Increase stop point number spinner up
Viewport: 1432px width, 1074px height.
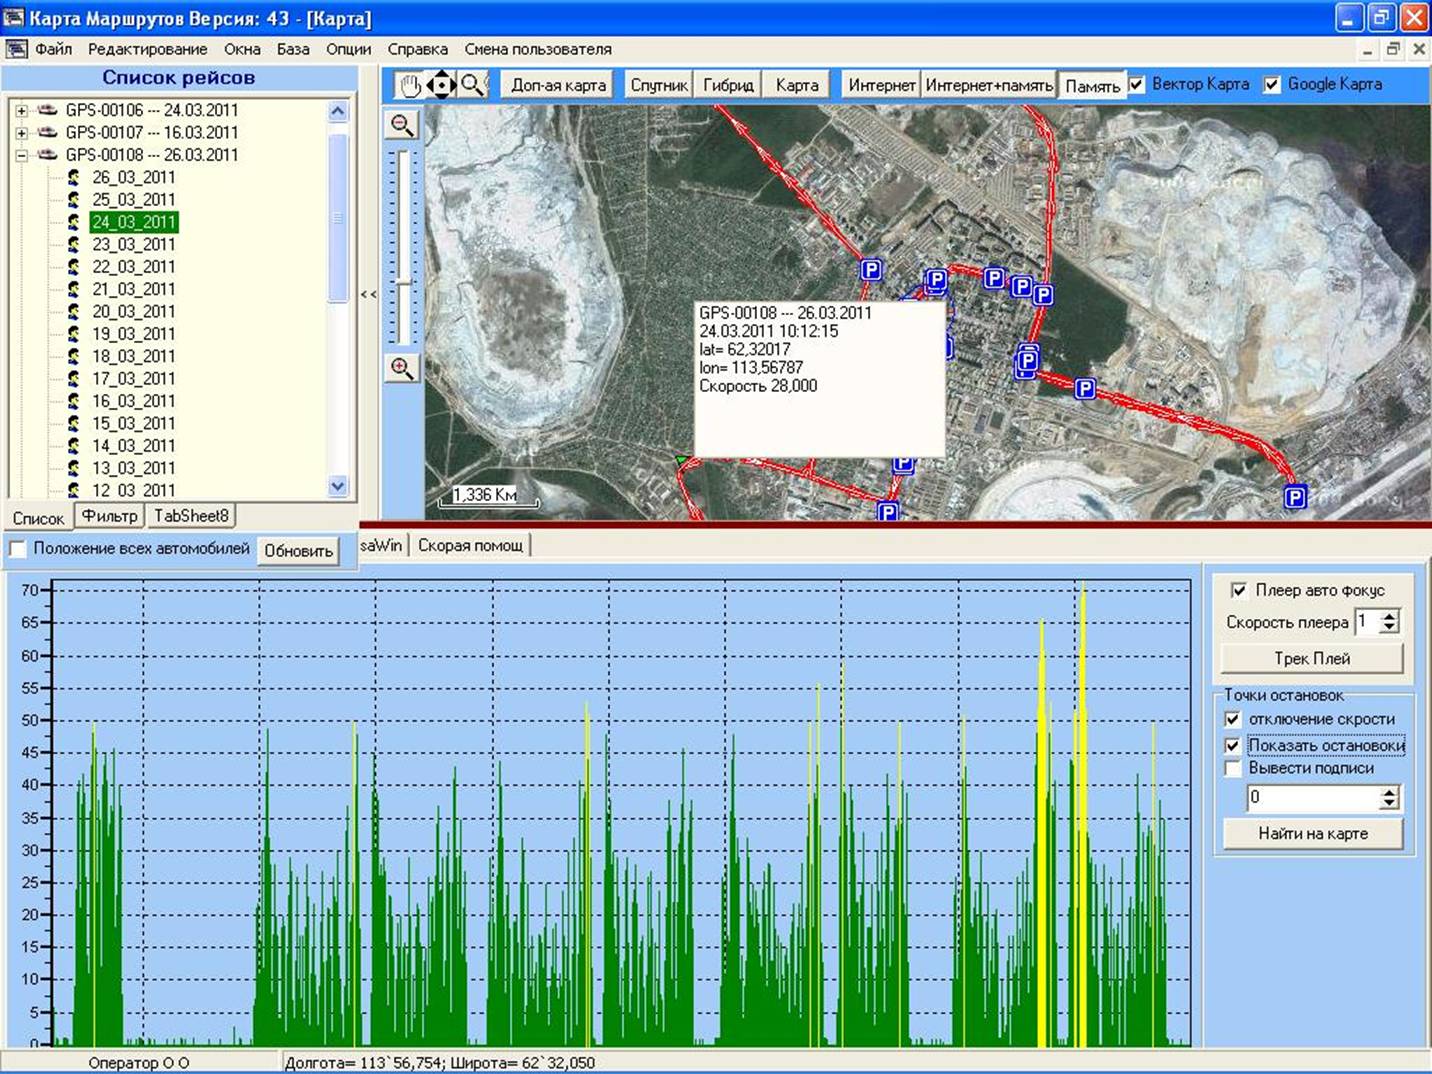tap(1389, 792)
